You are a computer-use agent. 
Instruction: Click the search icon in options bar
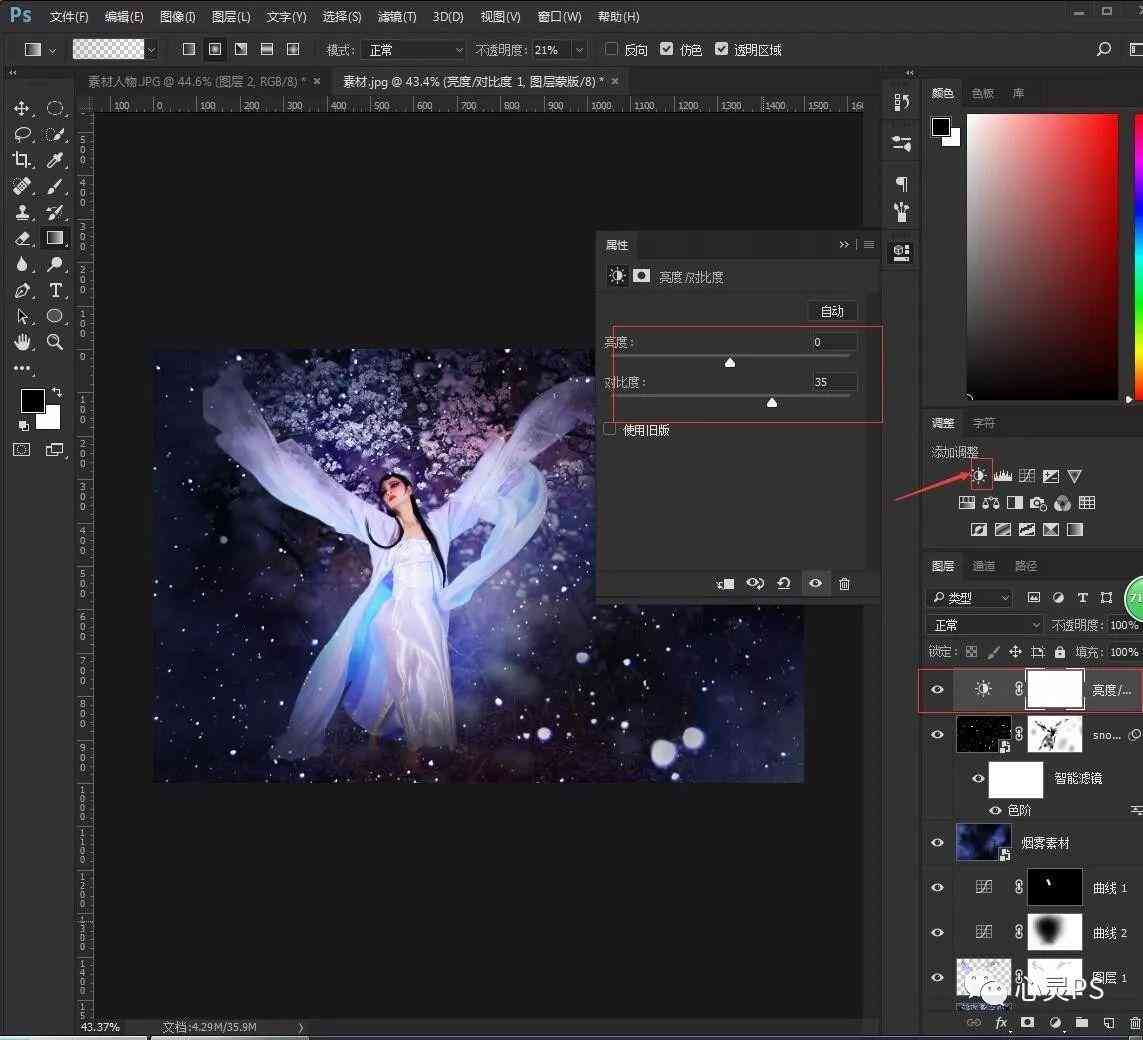coord(1104,49)
